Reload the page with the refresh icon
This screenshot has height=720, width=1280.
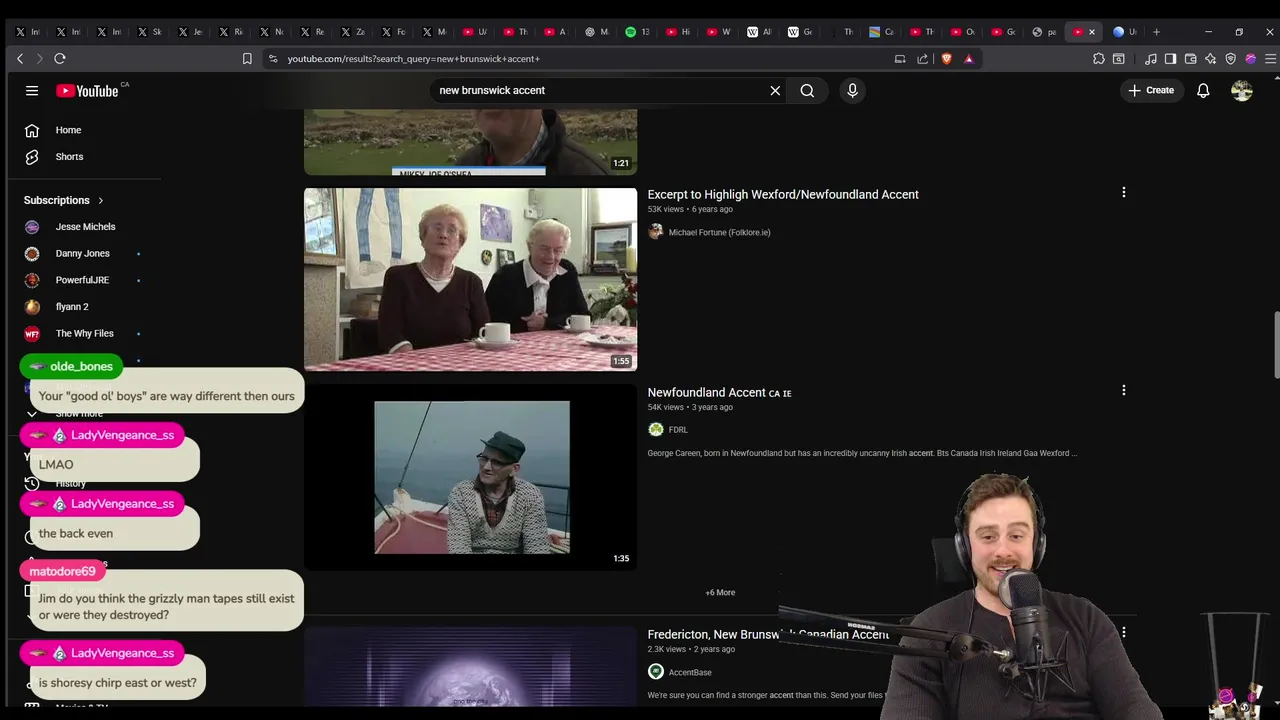click(60, 59)
